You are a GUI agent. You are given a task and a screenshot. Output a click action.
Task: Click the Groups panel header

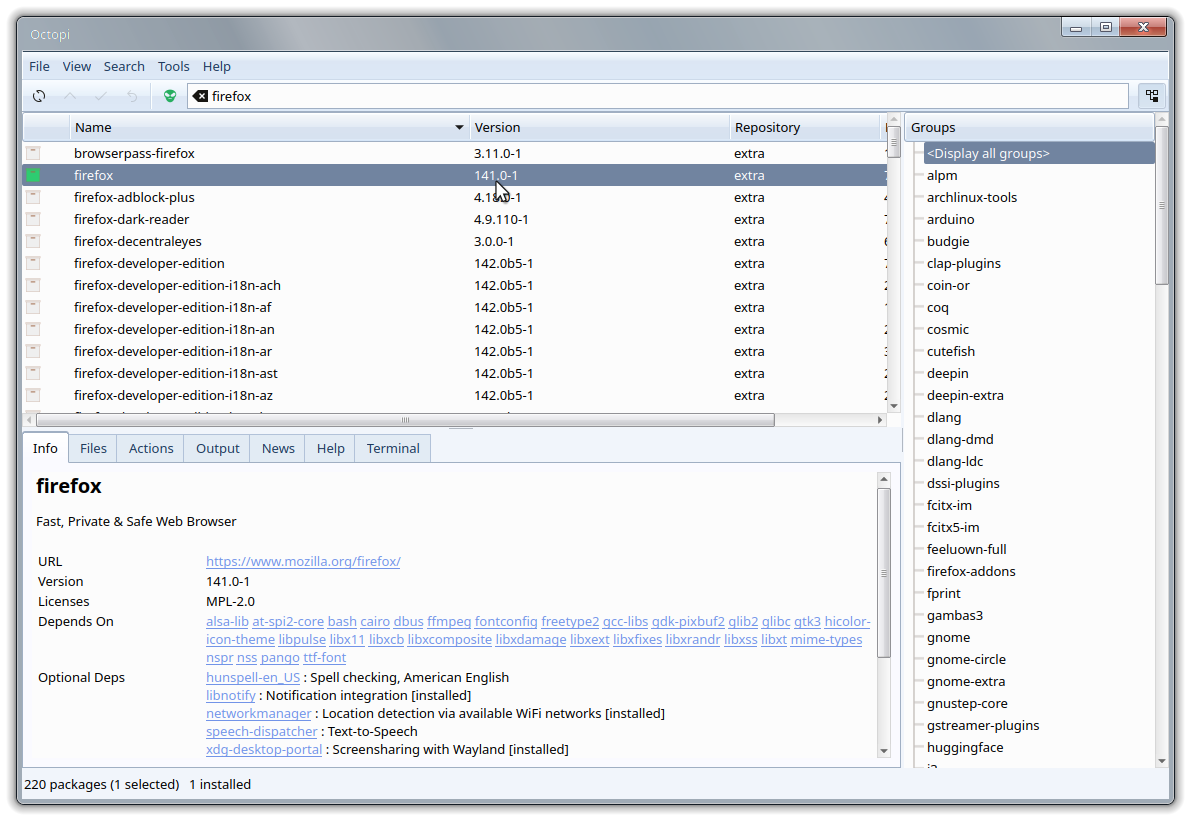click(1028, 128)
